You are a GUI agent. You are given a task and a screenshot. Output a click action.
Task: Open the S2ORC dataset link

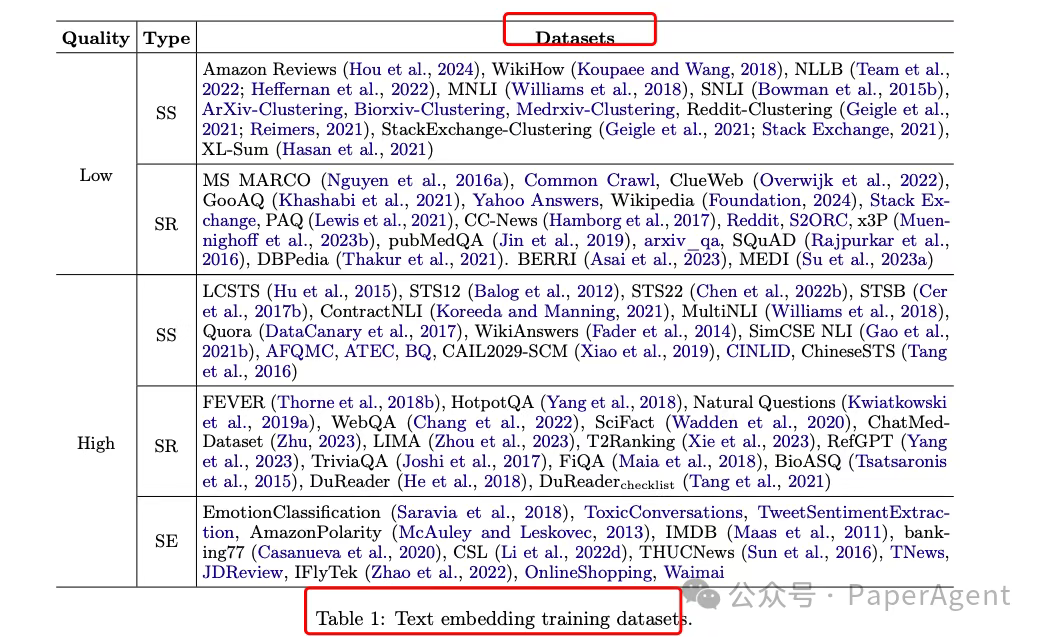point(819,220)
